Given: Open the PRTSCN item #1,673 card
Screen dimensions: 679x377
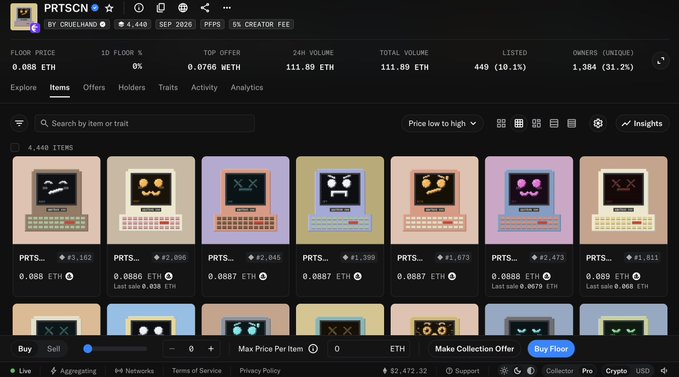Looking at the screenshot, I should (434, 226).
